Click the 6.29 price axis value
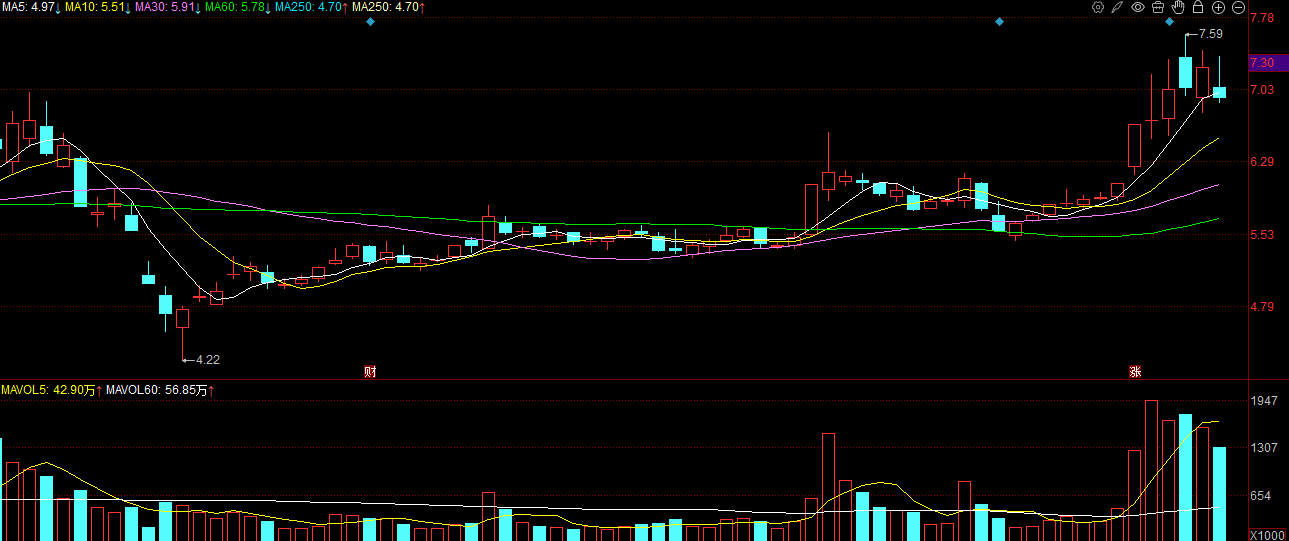 tap(1262, 162)
